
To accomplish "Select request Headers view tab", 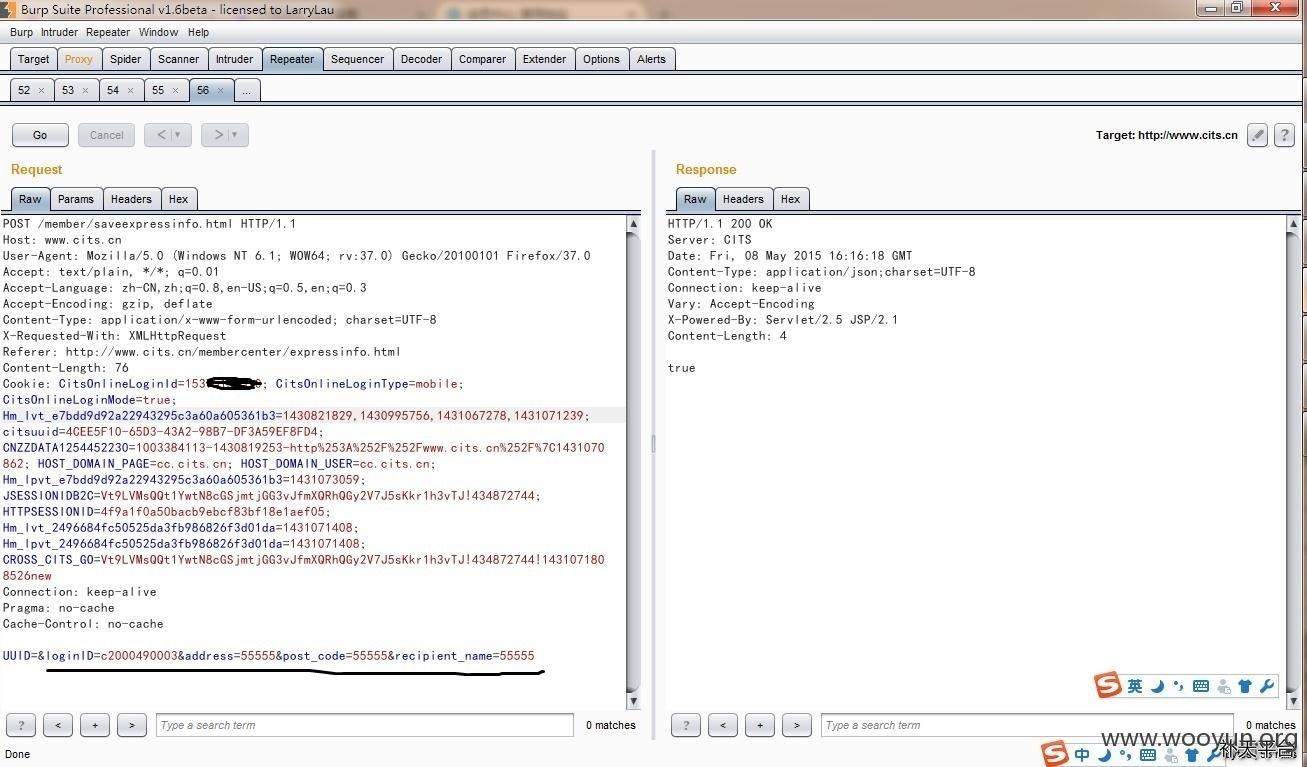I will tap(131, 199).
